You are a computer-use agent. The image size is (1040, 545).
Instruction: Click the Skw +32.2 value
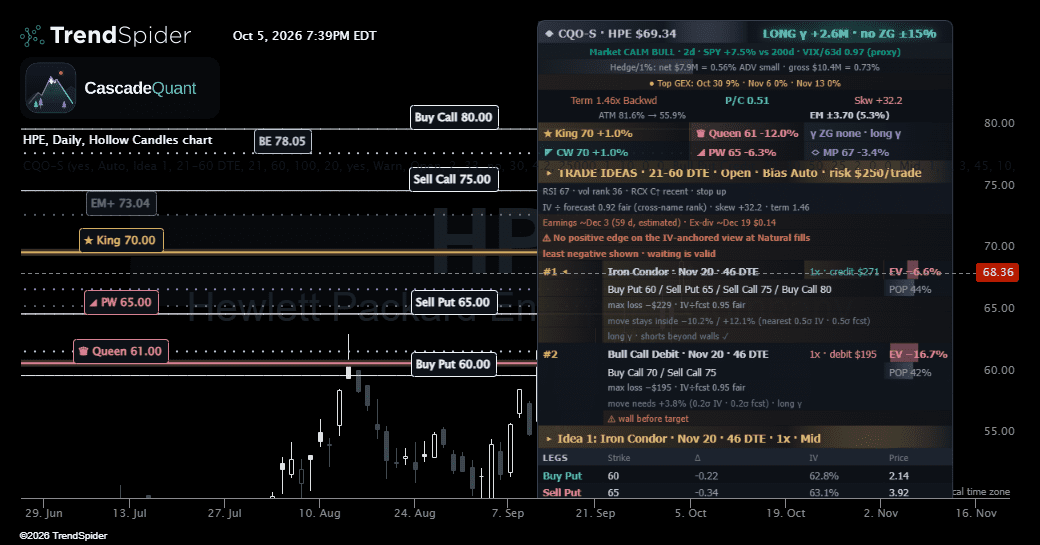878,101
